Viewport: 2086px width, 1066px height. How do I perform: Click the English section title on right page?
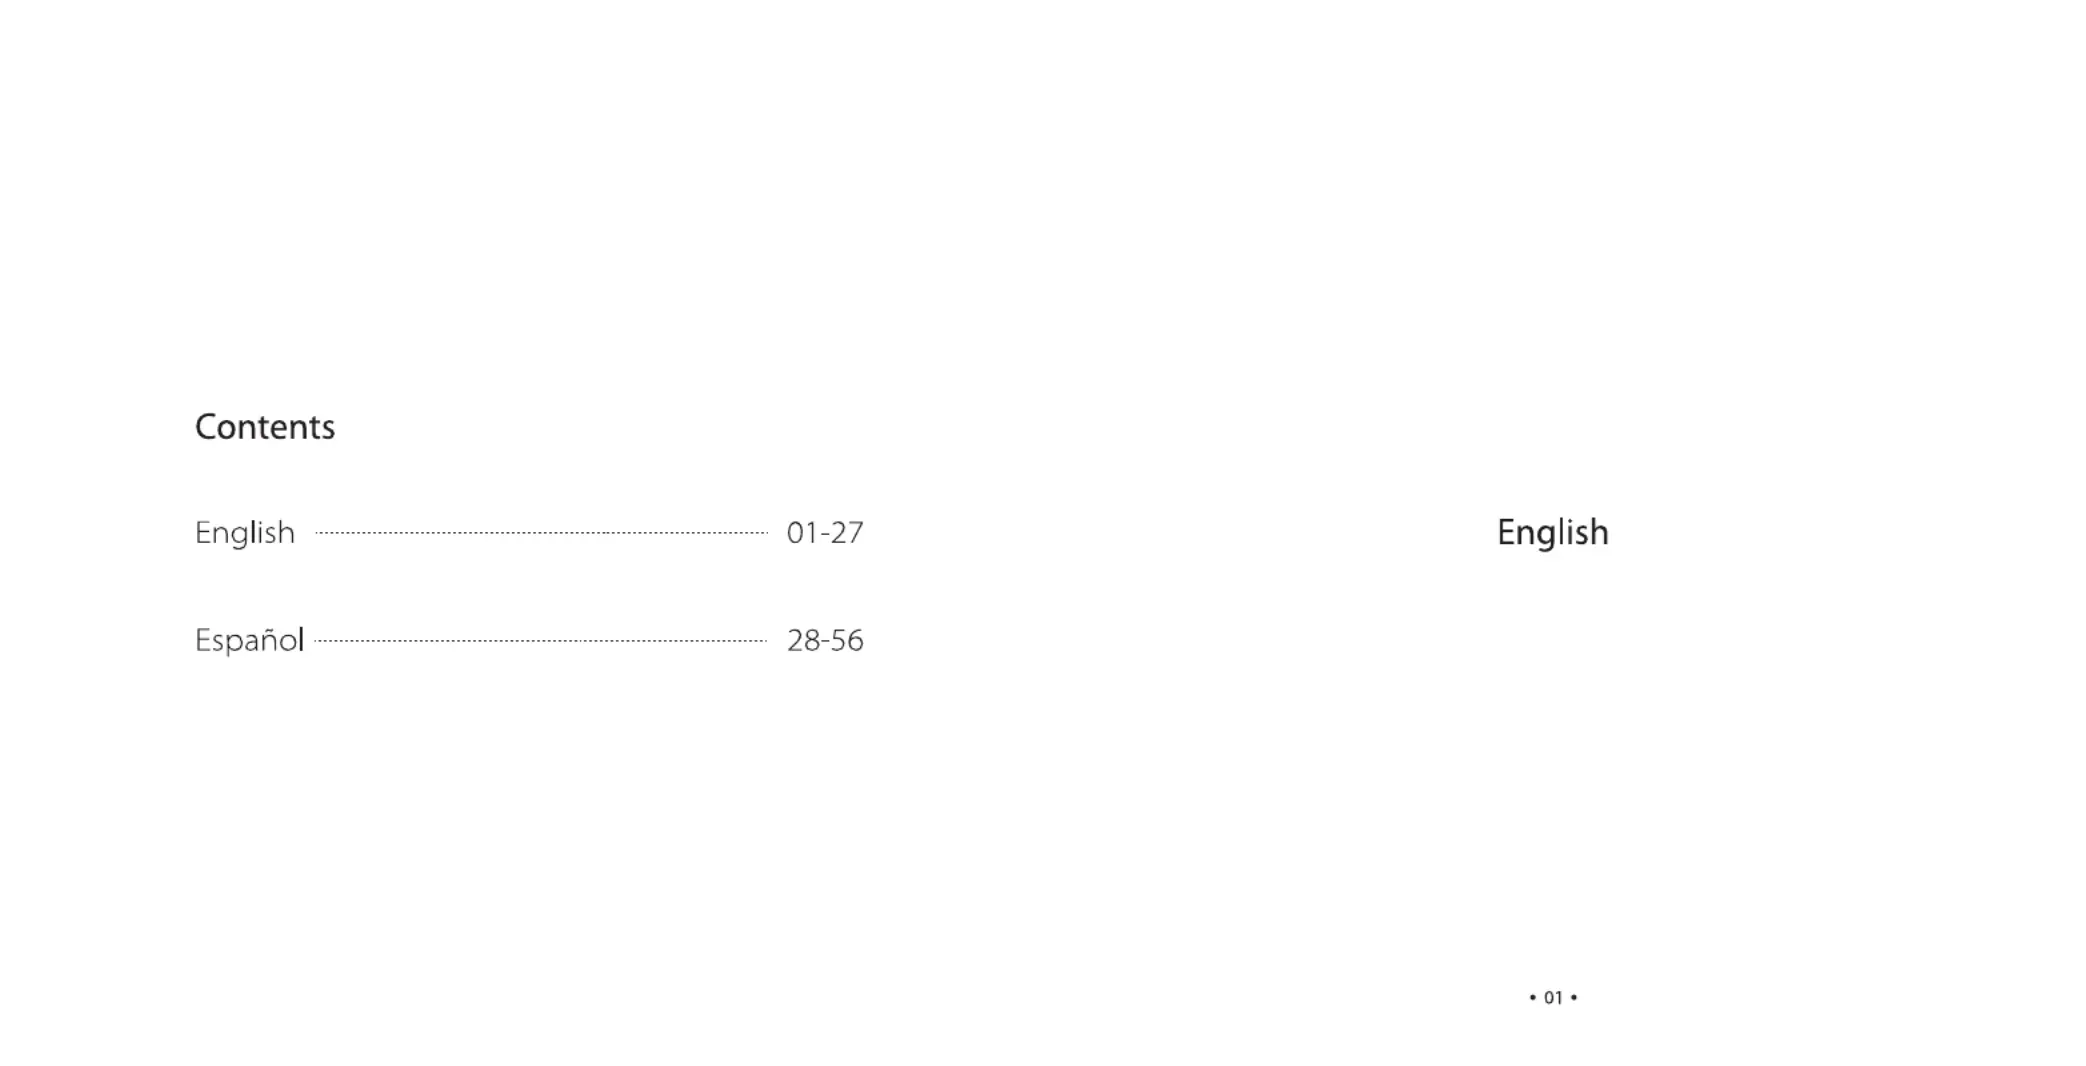pos(1553,533)
